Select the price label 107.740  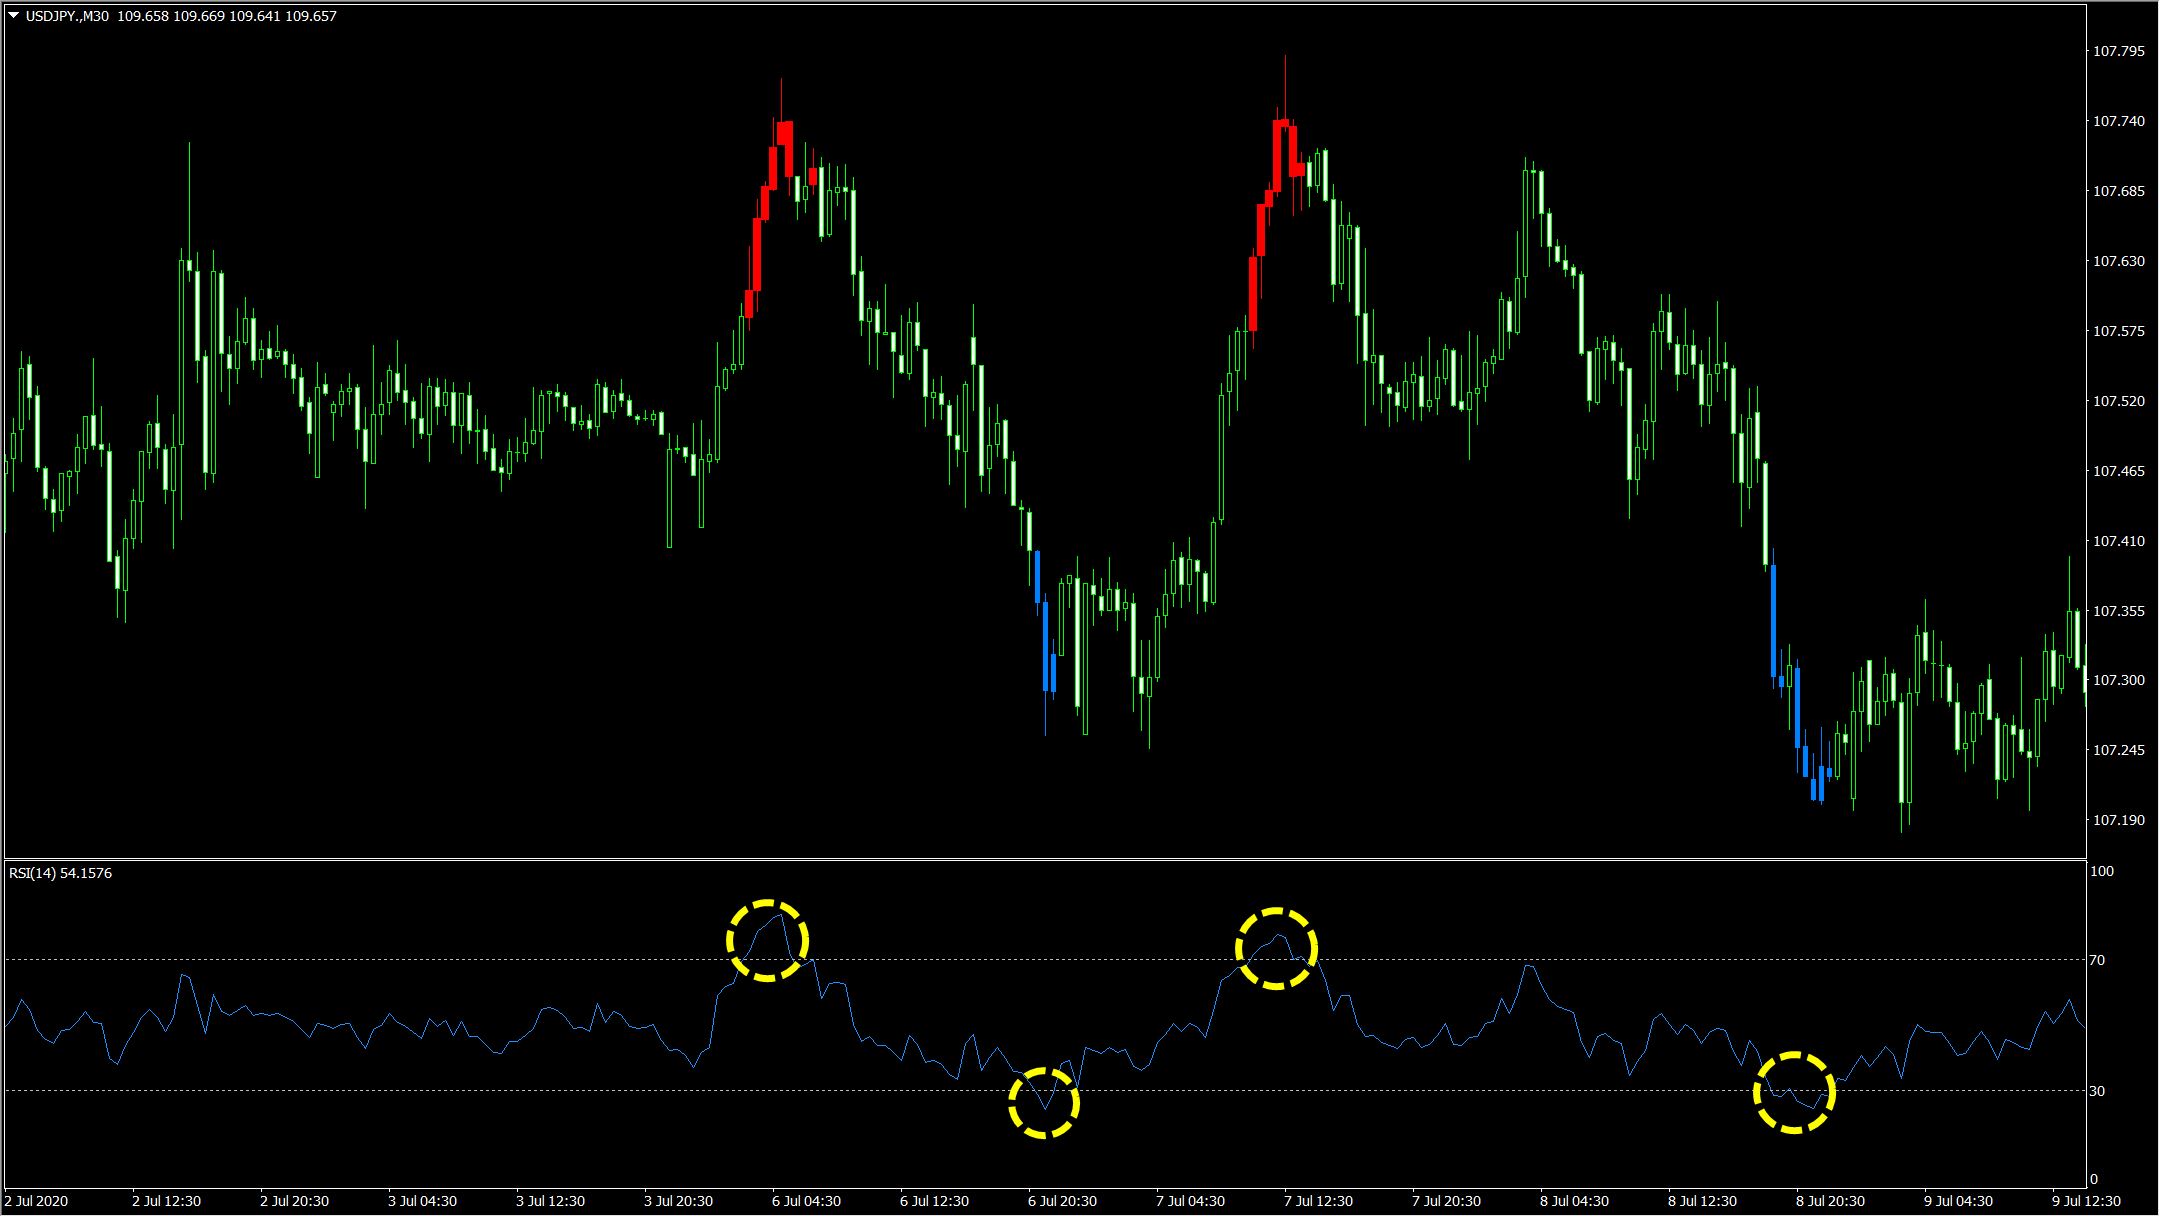tap(2119, 121)
